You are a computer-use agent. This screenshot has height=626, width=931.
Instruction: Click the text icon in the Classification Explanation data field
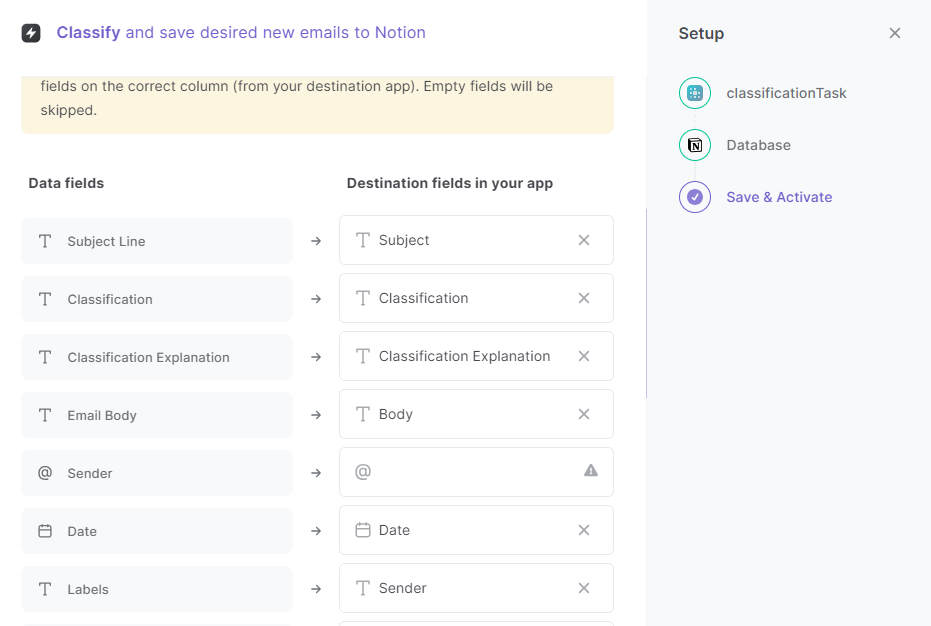tap(45, 357)
